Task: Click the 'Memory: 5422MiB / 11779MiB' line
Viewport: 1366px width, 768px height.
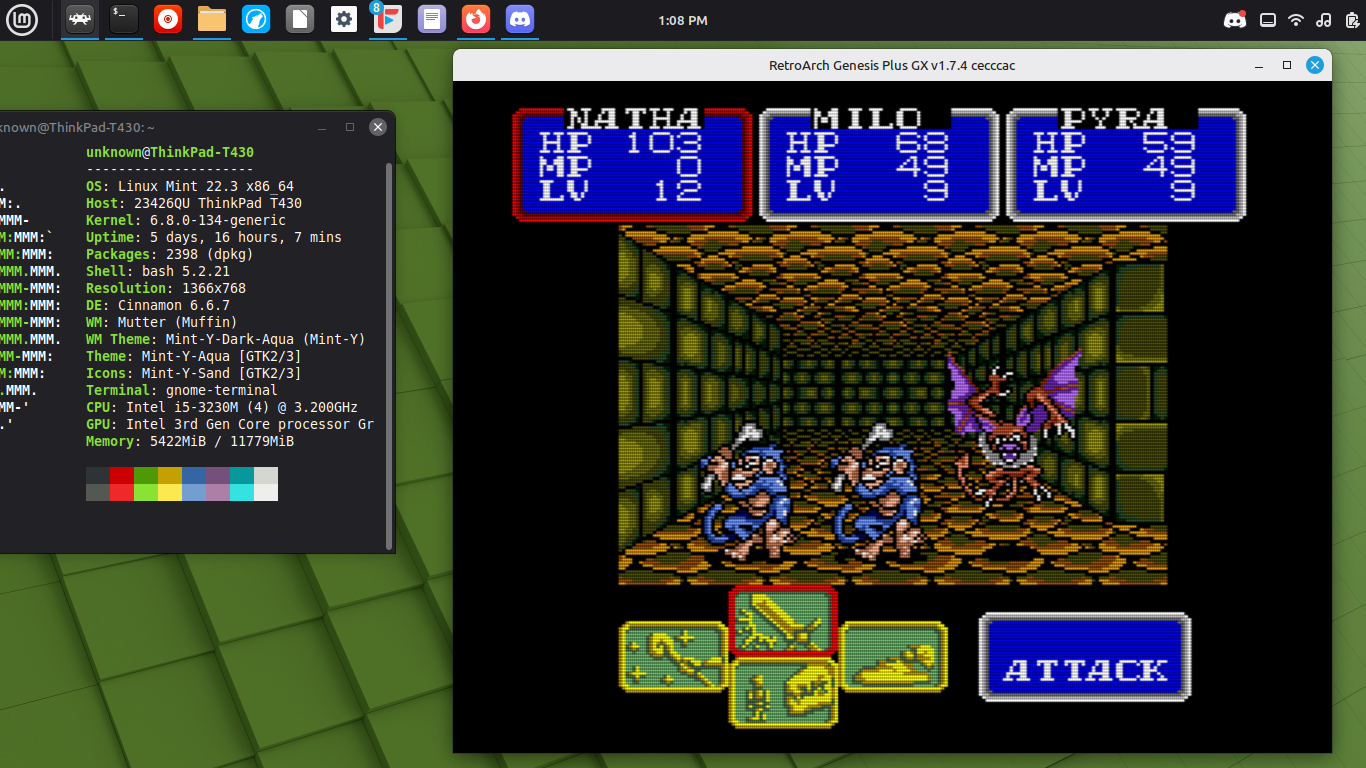Action: click(x=190, y=441)
